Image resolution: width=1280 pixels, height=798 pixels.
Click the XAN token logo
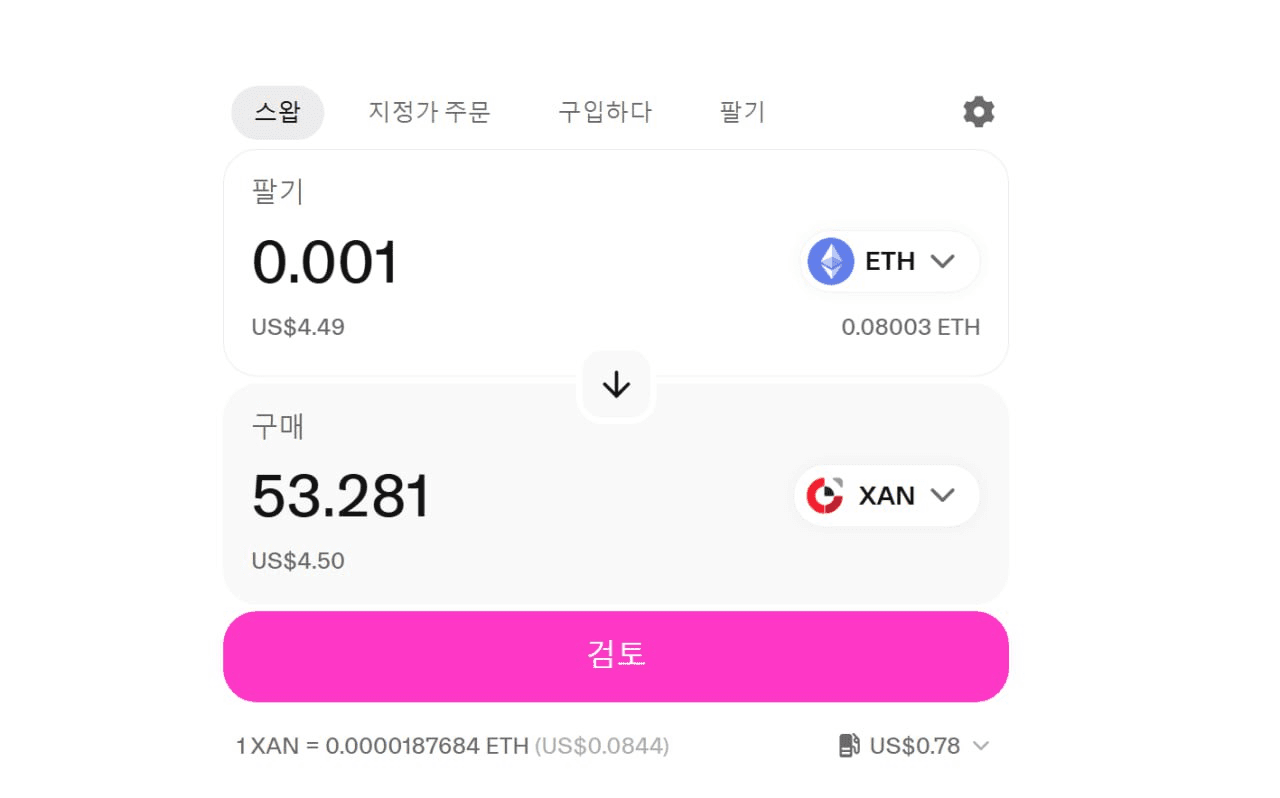825,495
